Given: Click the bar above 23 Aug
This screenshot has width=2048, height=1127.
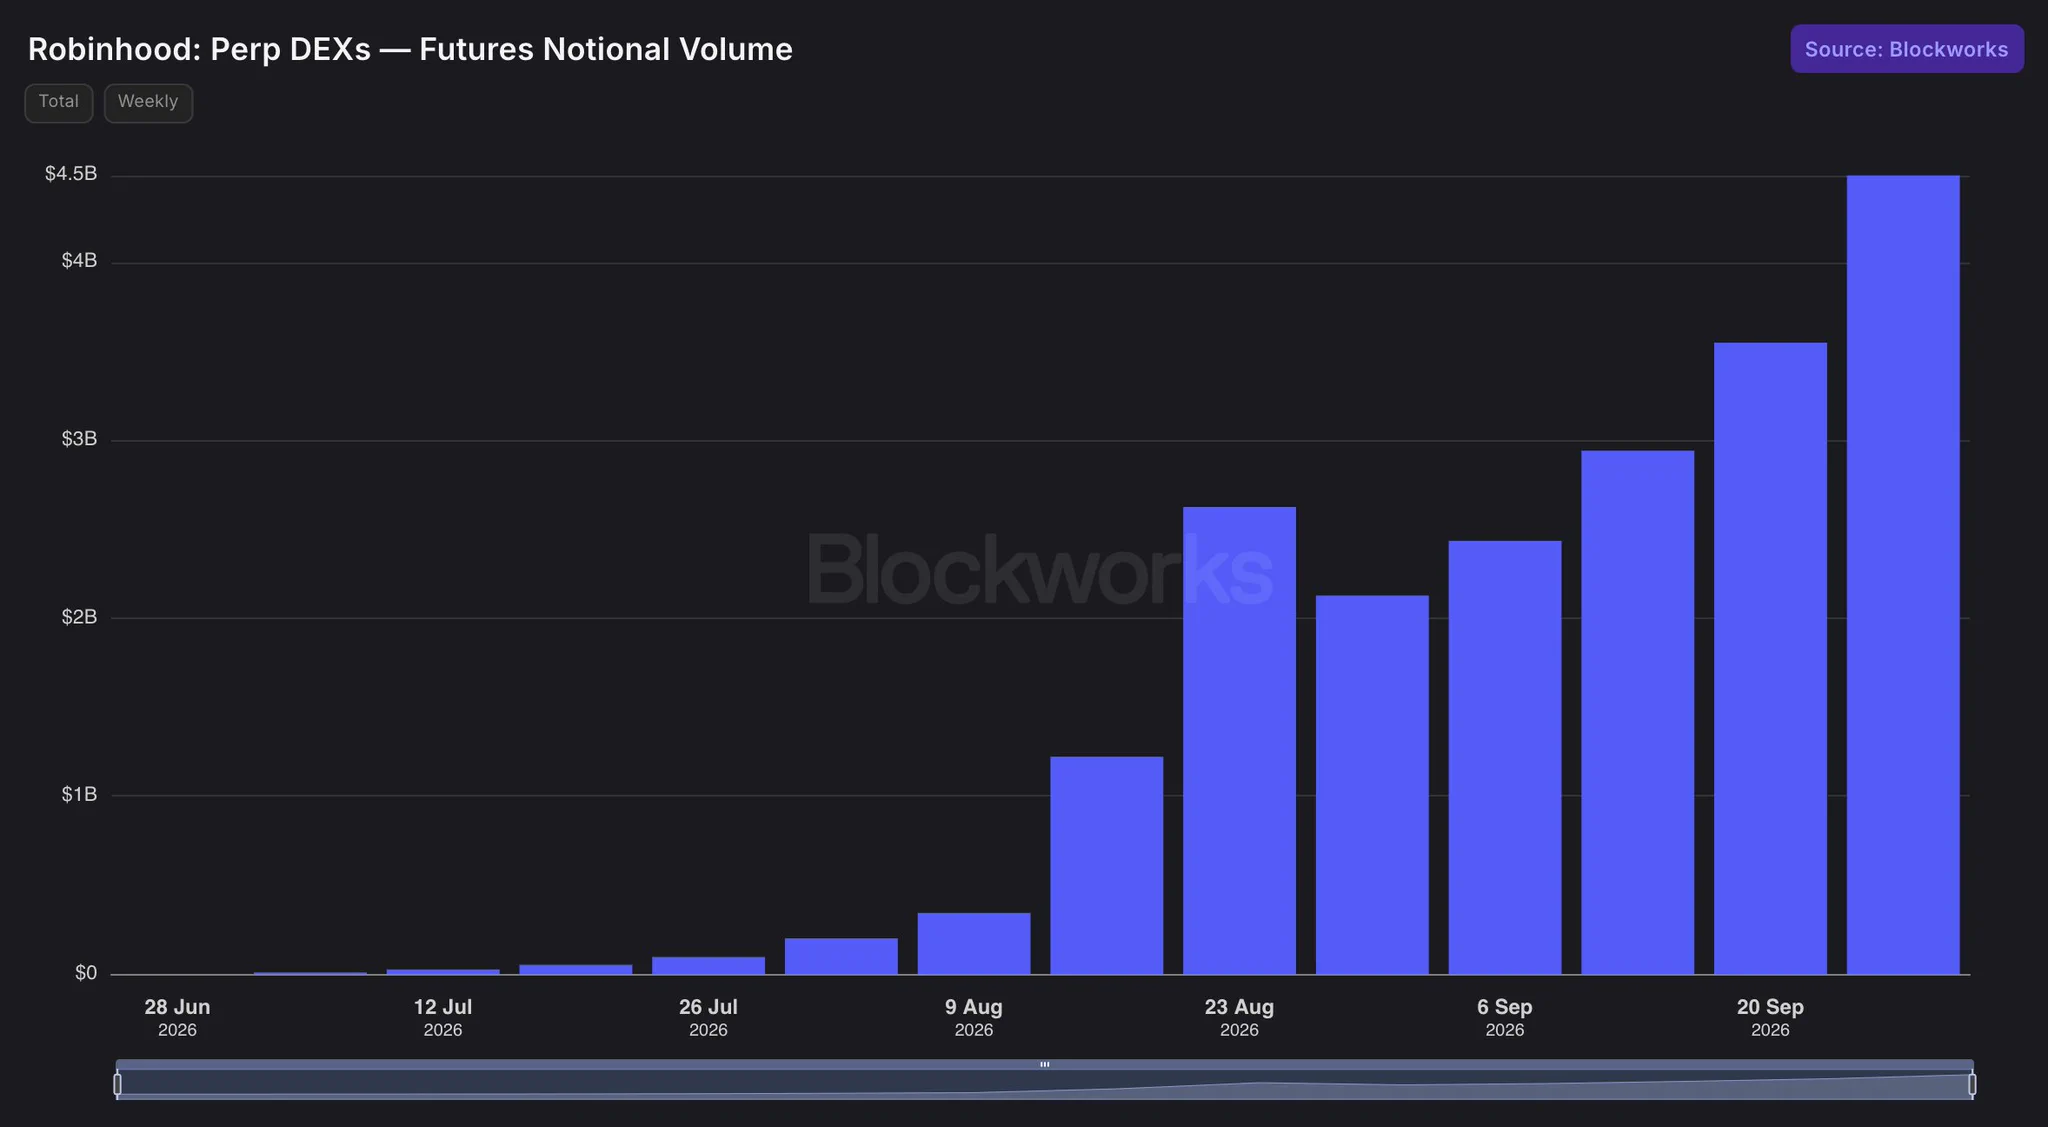Looking at the screenshot, I should click(1239, 740).
